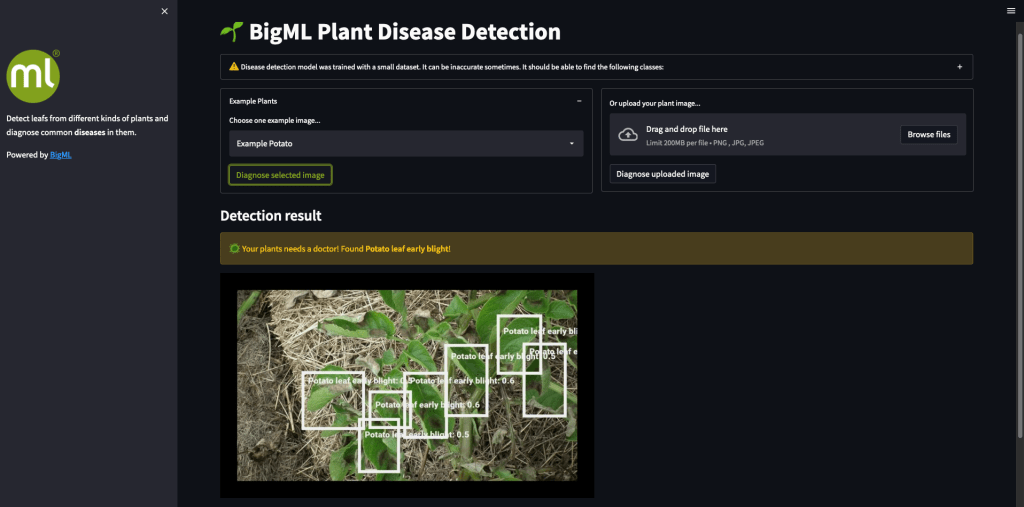The width and height of the screenshot is (1024, 507).
Task: Click the potato plant detection image
Action: click(406, 385)
